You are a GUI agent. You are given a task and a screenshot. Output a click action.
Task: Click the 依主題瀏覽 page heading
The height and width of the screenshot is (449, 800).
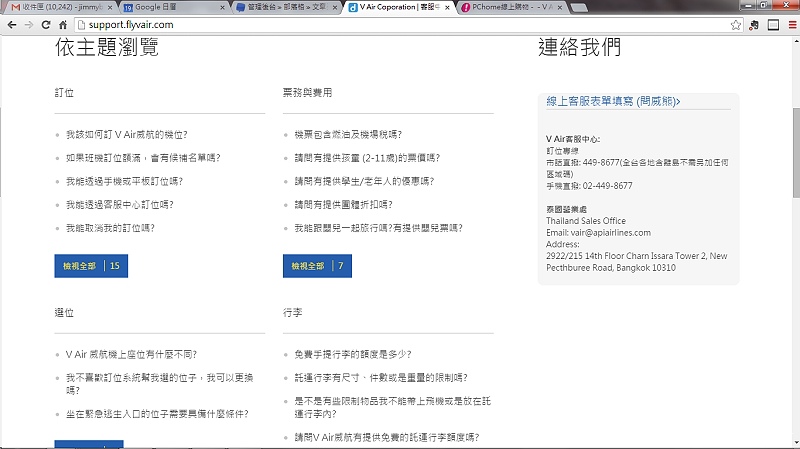[x=107, y=47]
